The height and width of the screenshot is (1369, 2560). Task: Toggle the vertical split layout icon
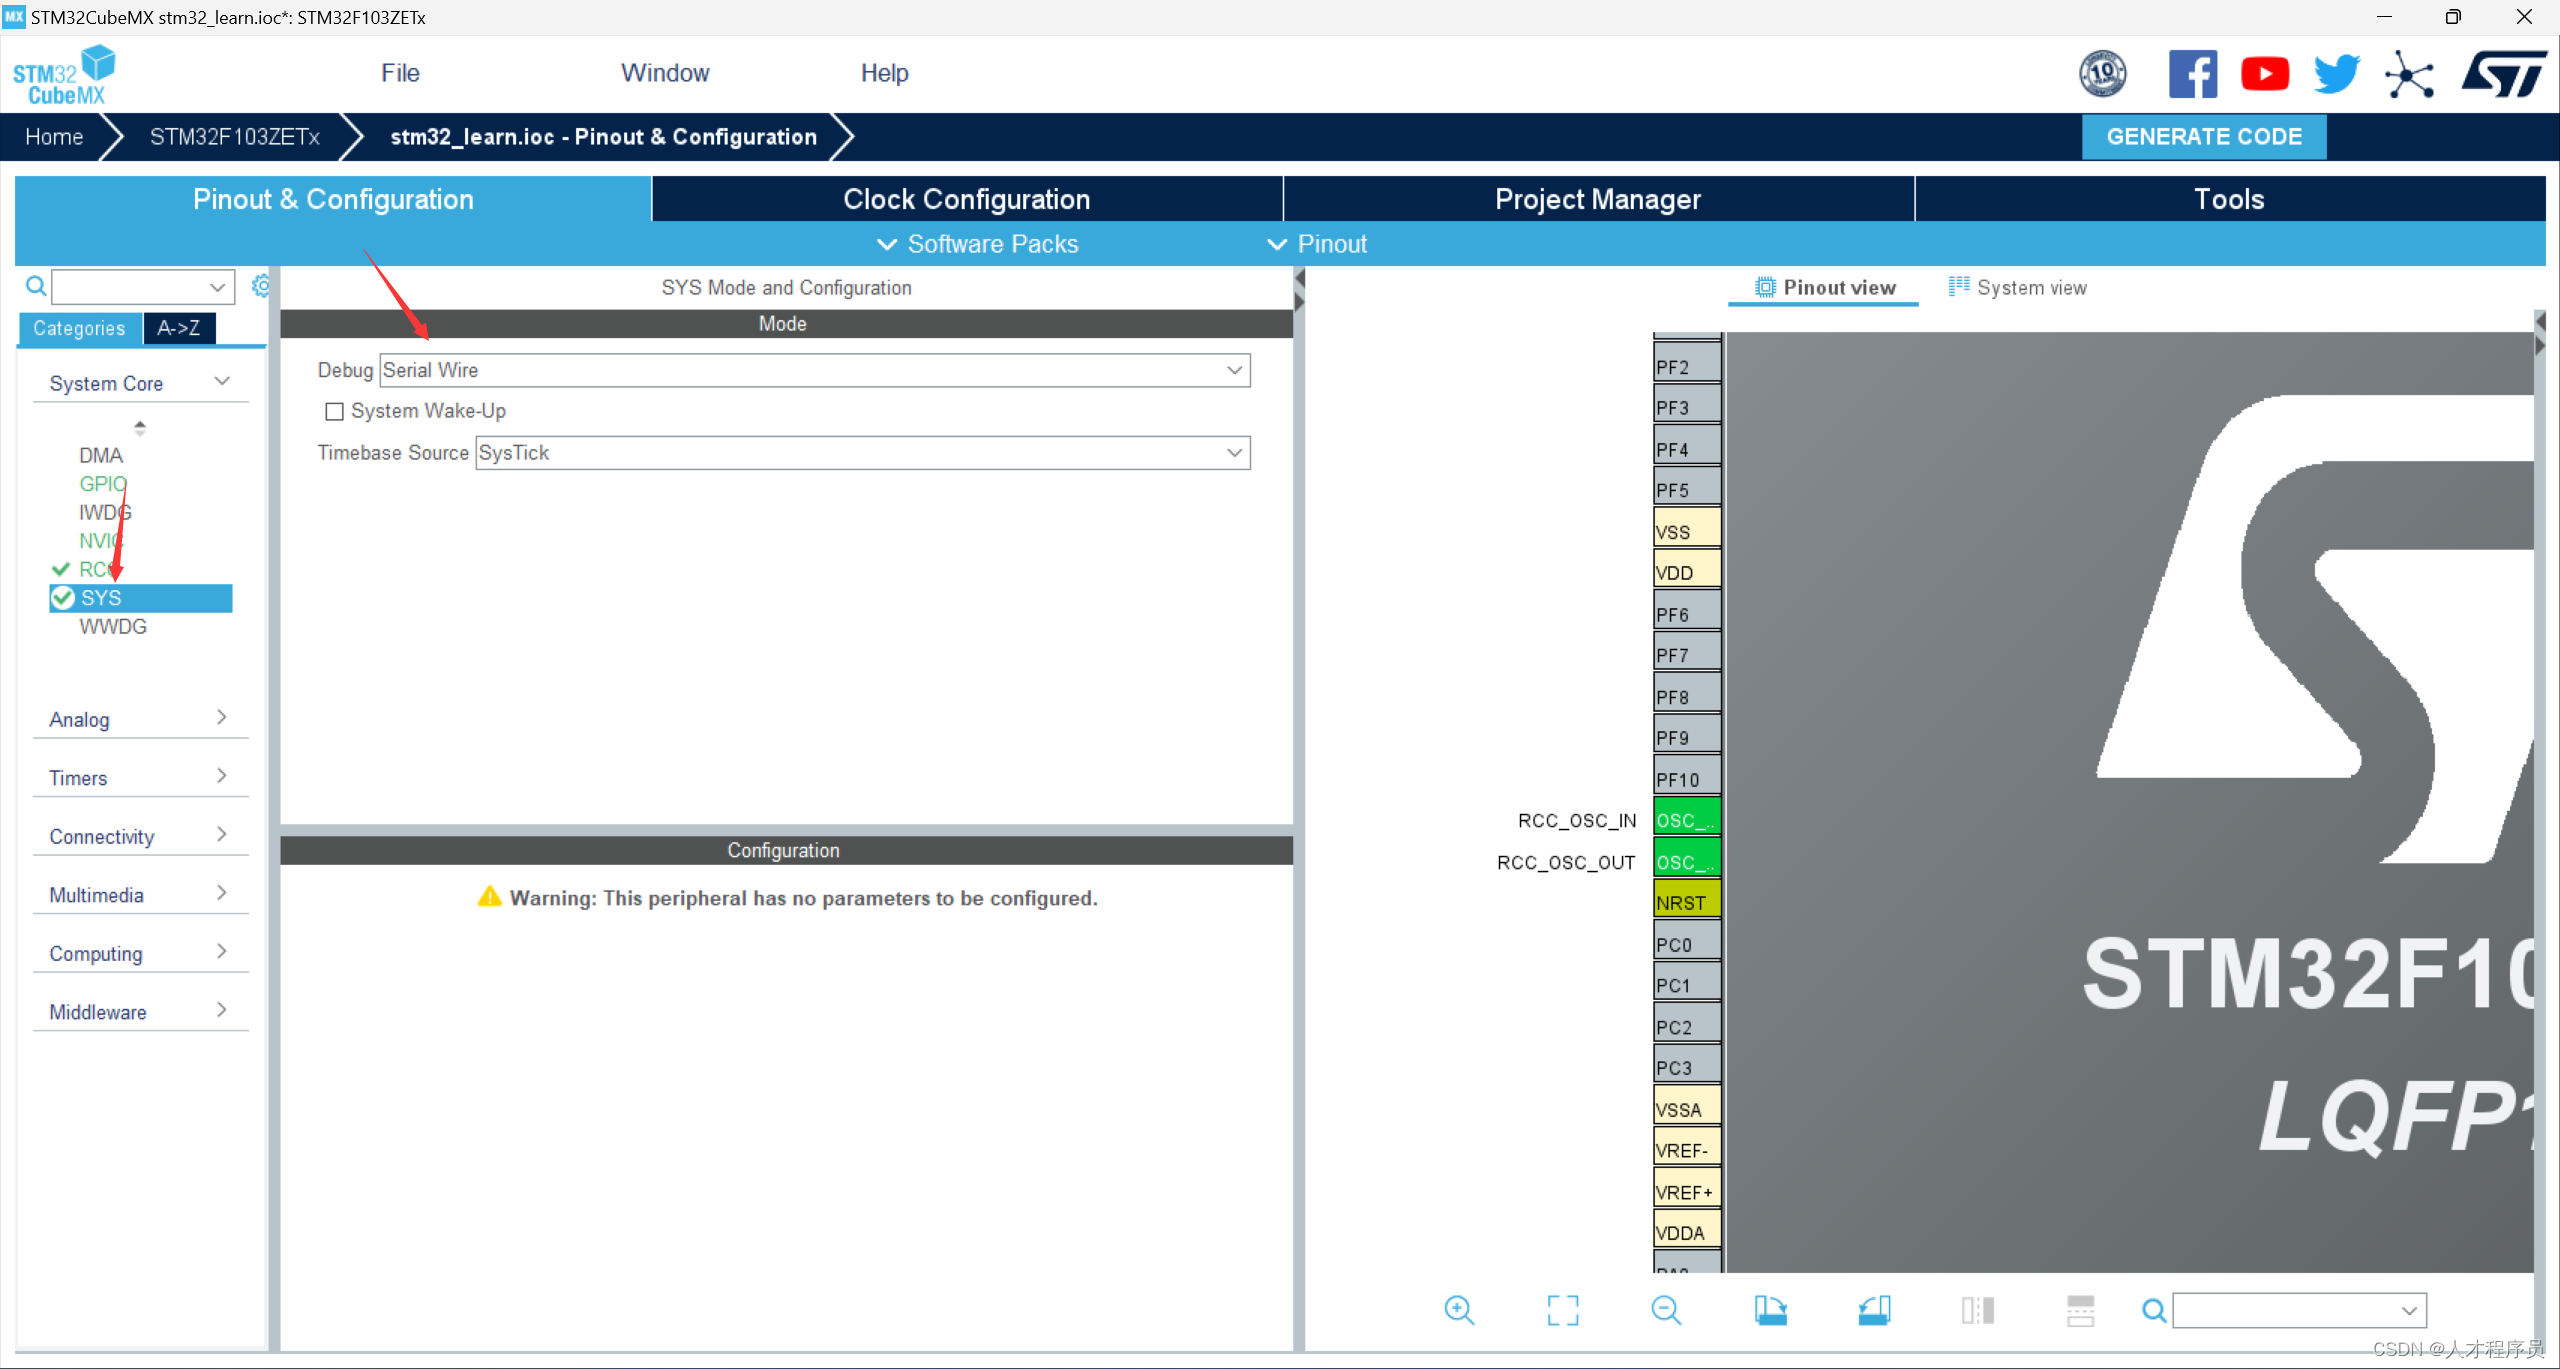point(1977,1310)
